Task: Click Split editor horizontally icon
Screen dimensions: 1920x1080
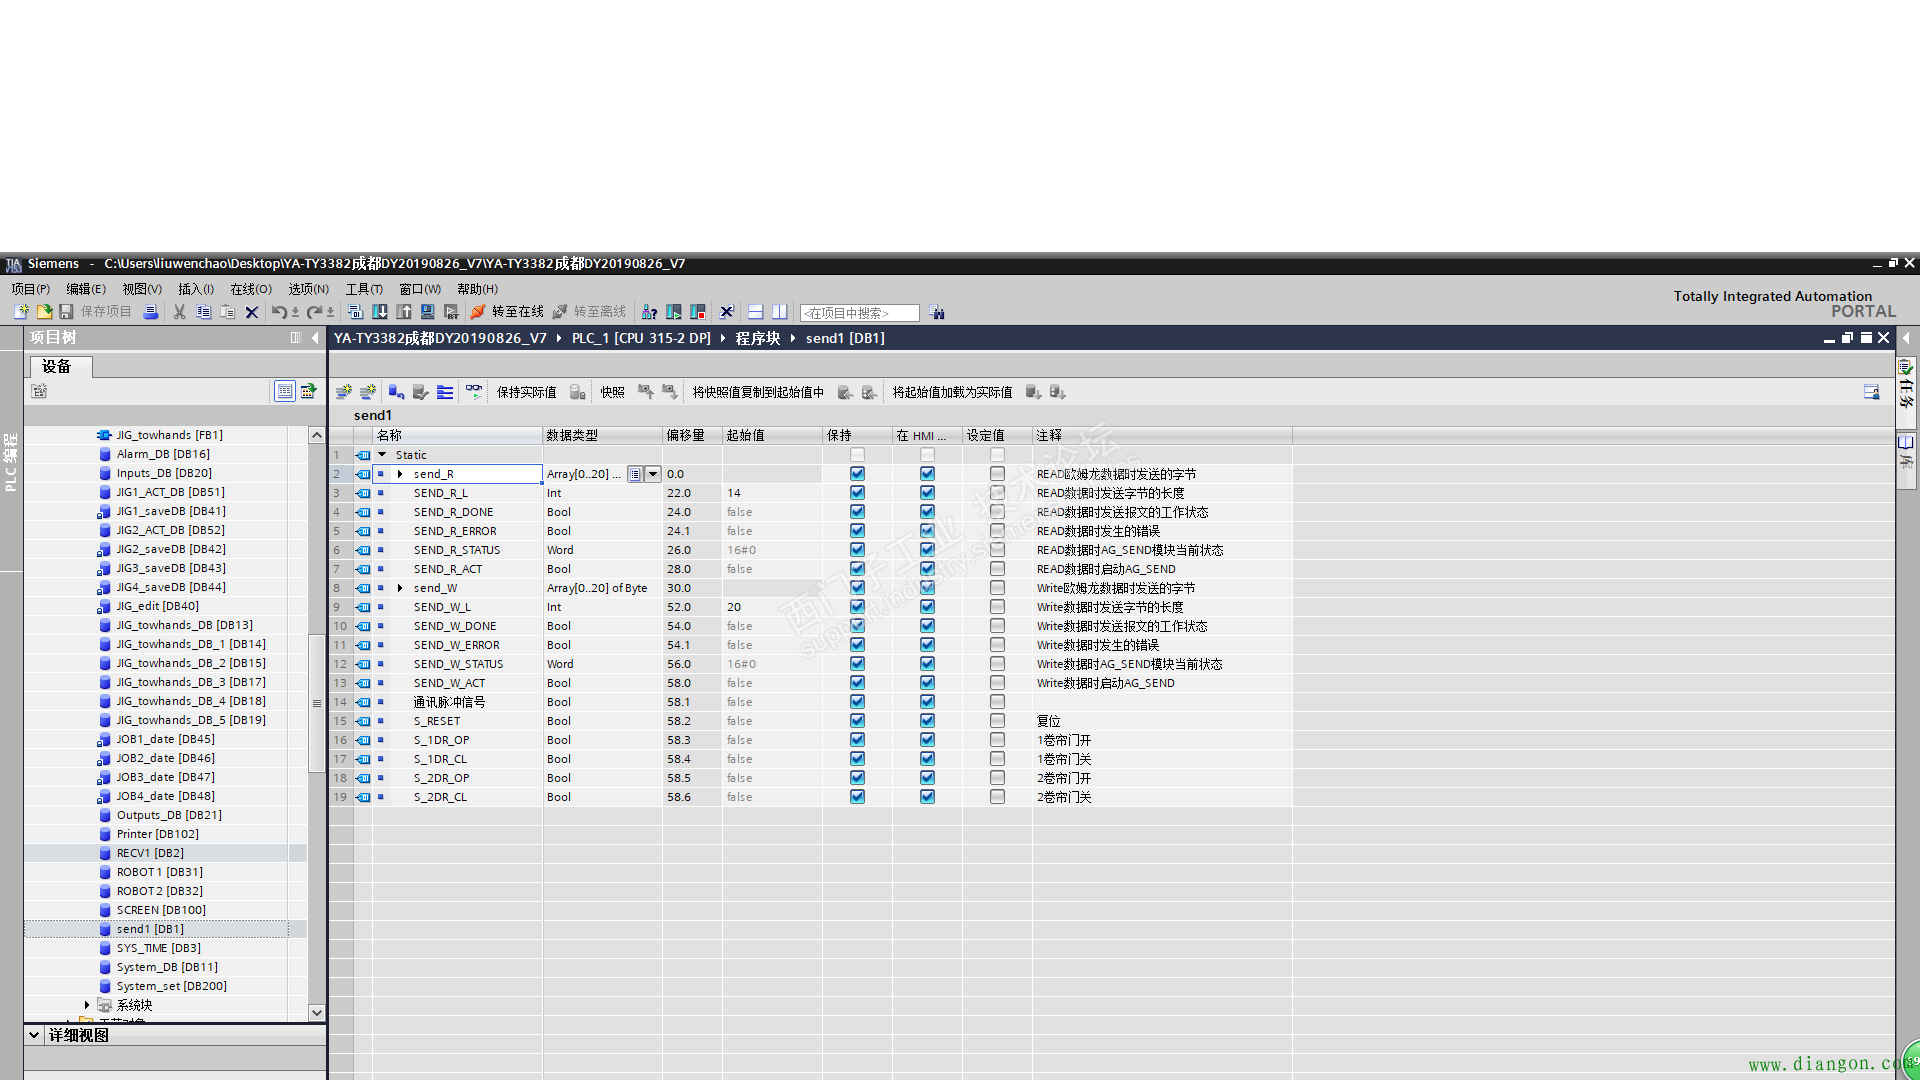Action: pyautogui.click(x=756, y=312)
